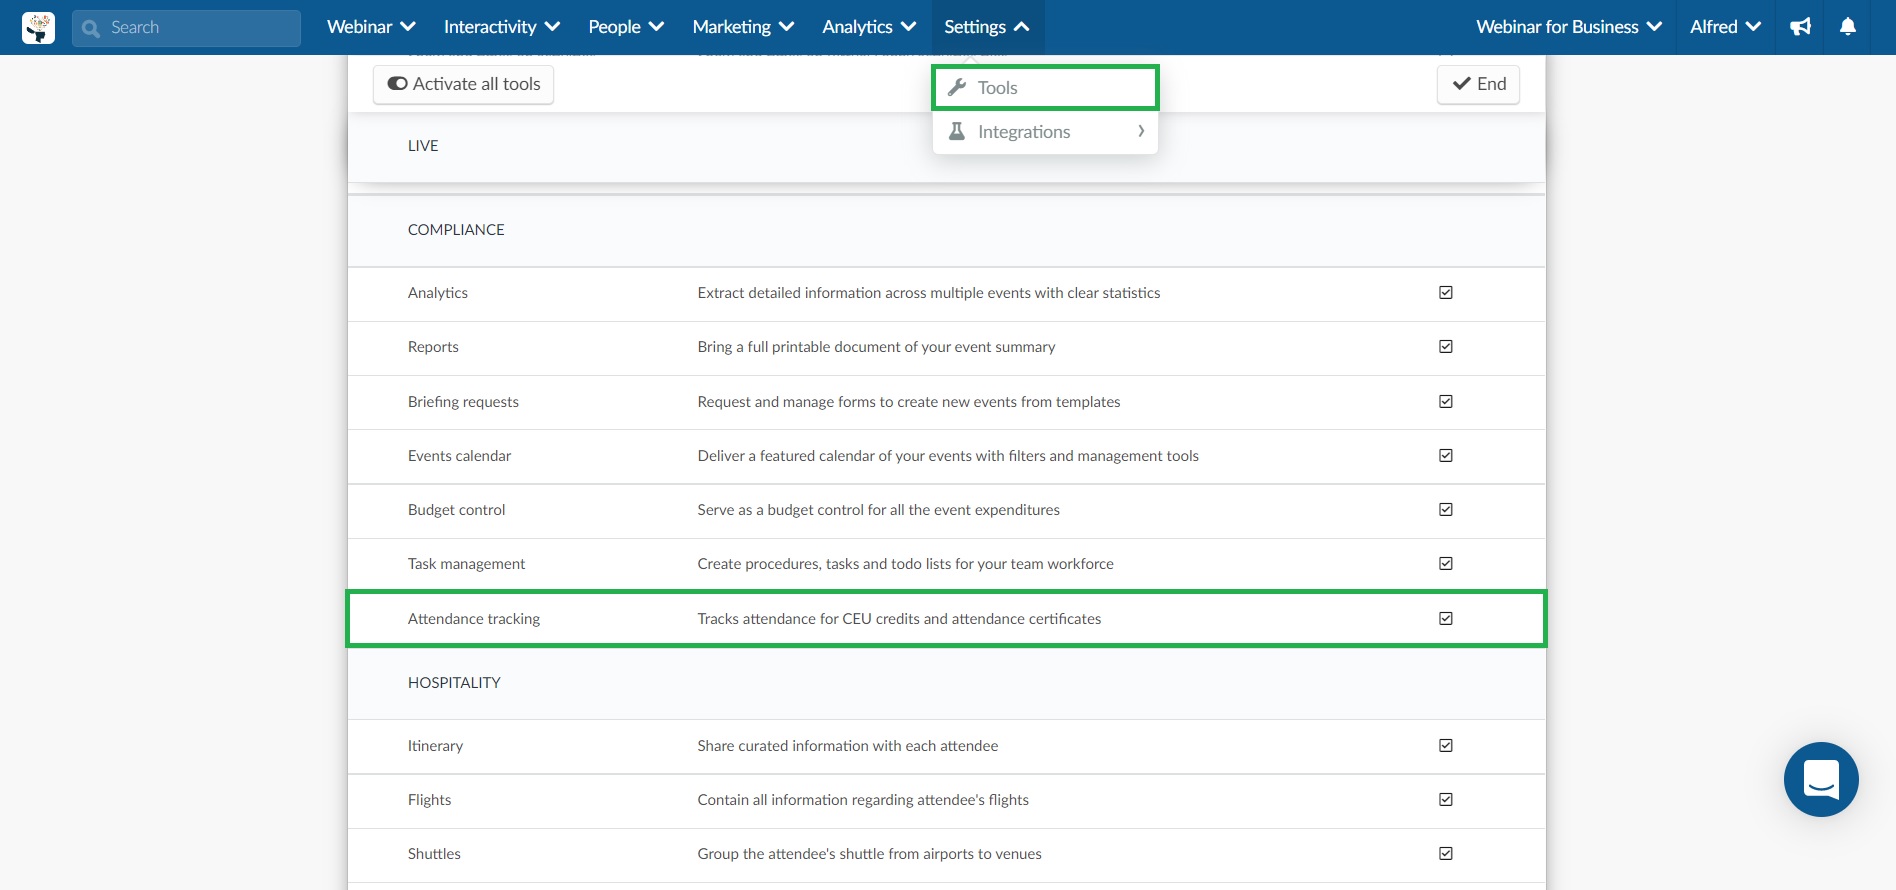Open the chat support bubble
Viewport: 1896px width, 890px height.
(1821, 779)
